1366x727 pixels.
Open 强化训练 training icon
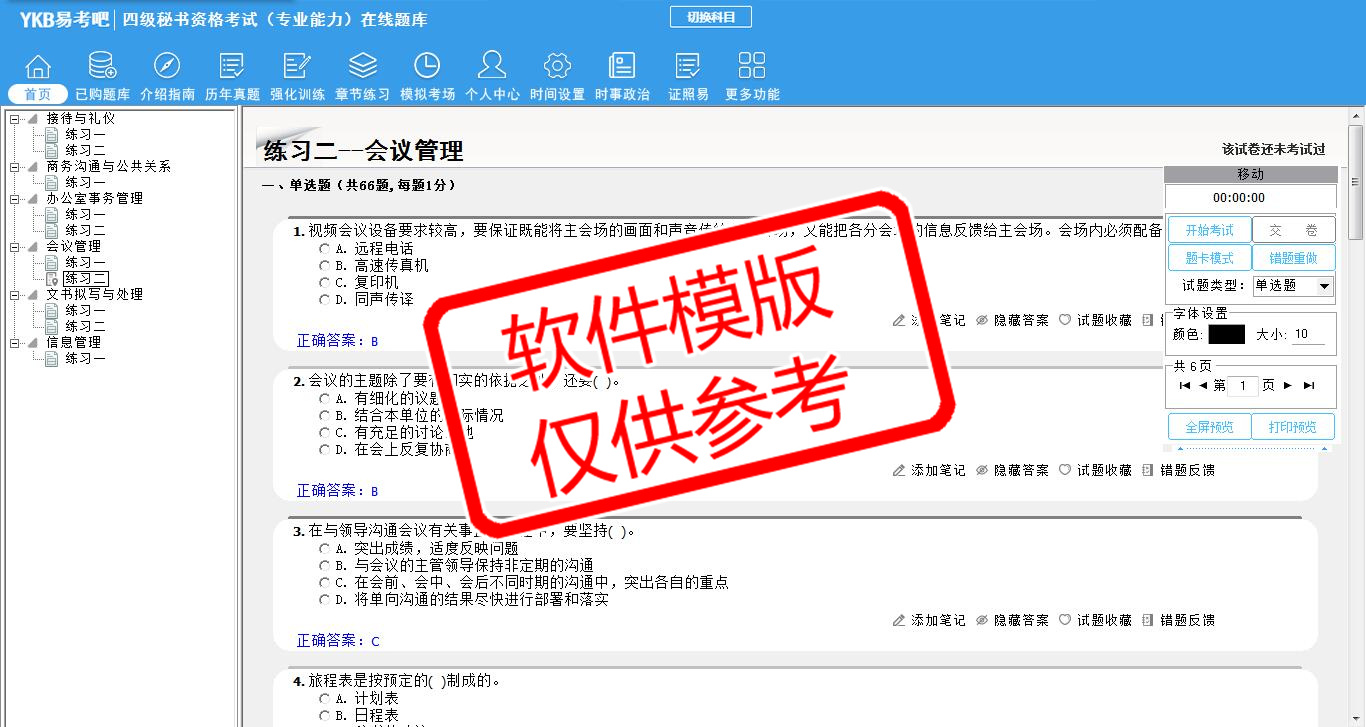click(297, 67)
